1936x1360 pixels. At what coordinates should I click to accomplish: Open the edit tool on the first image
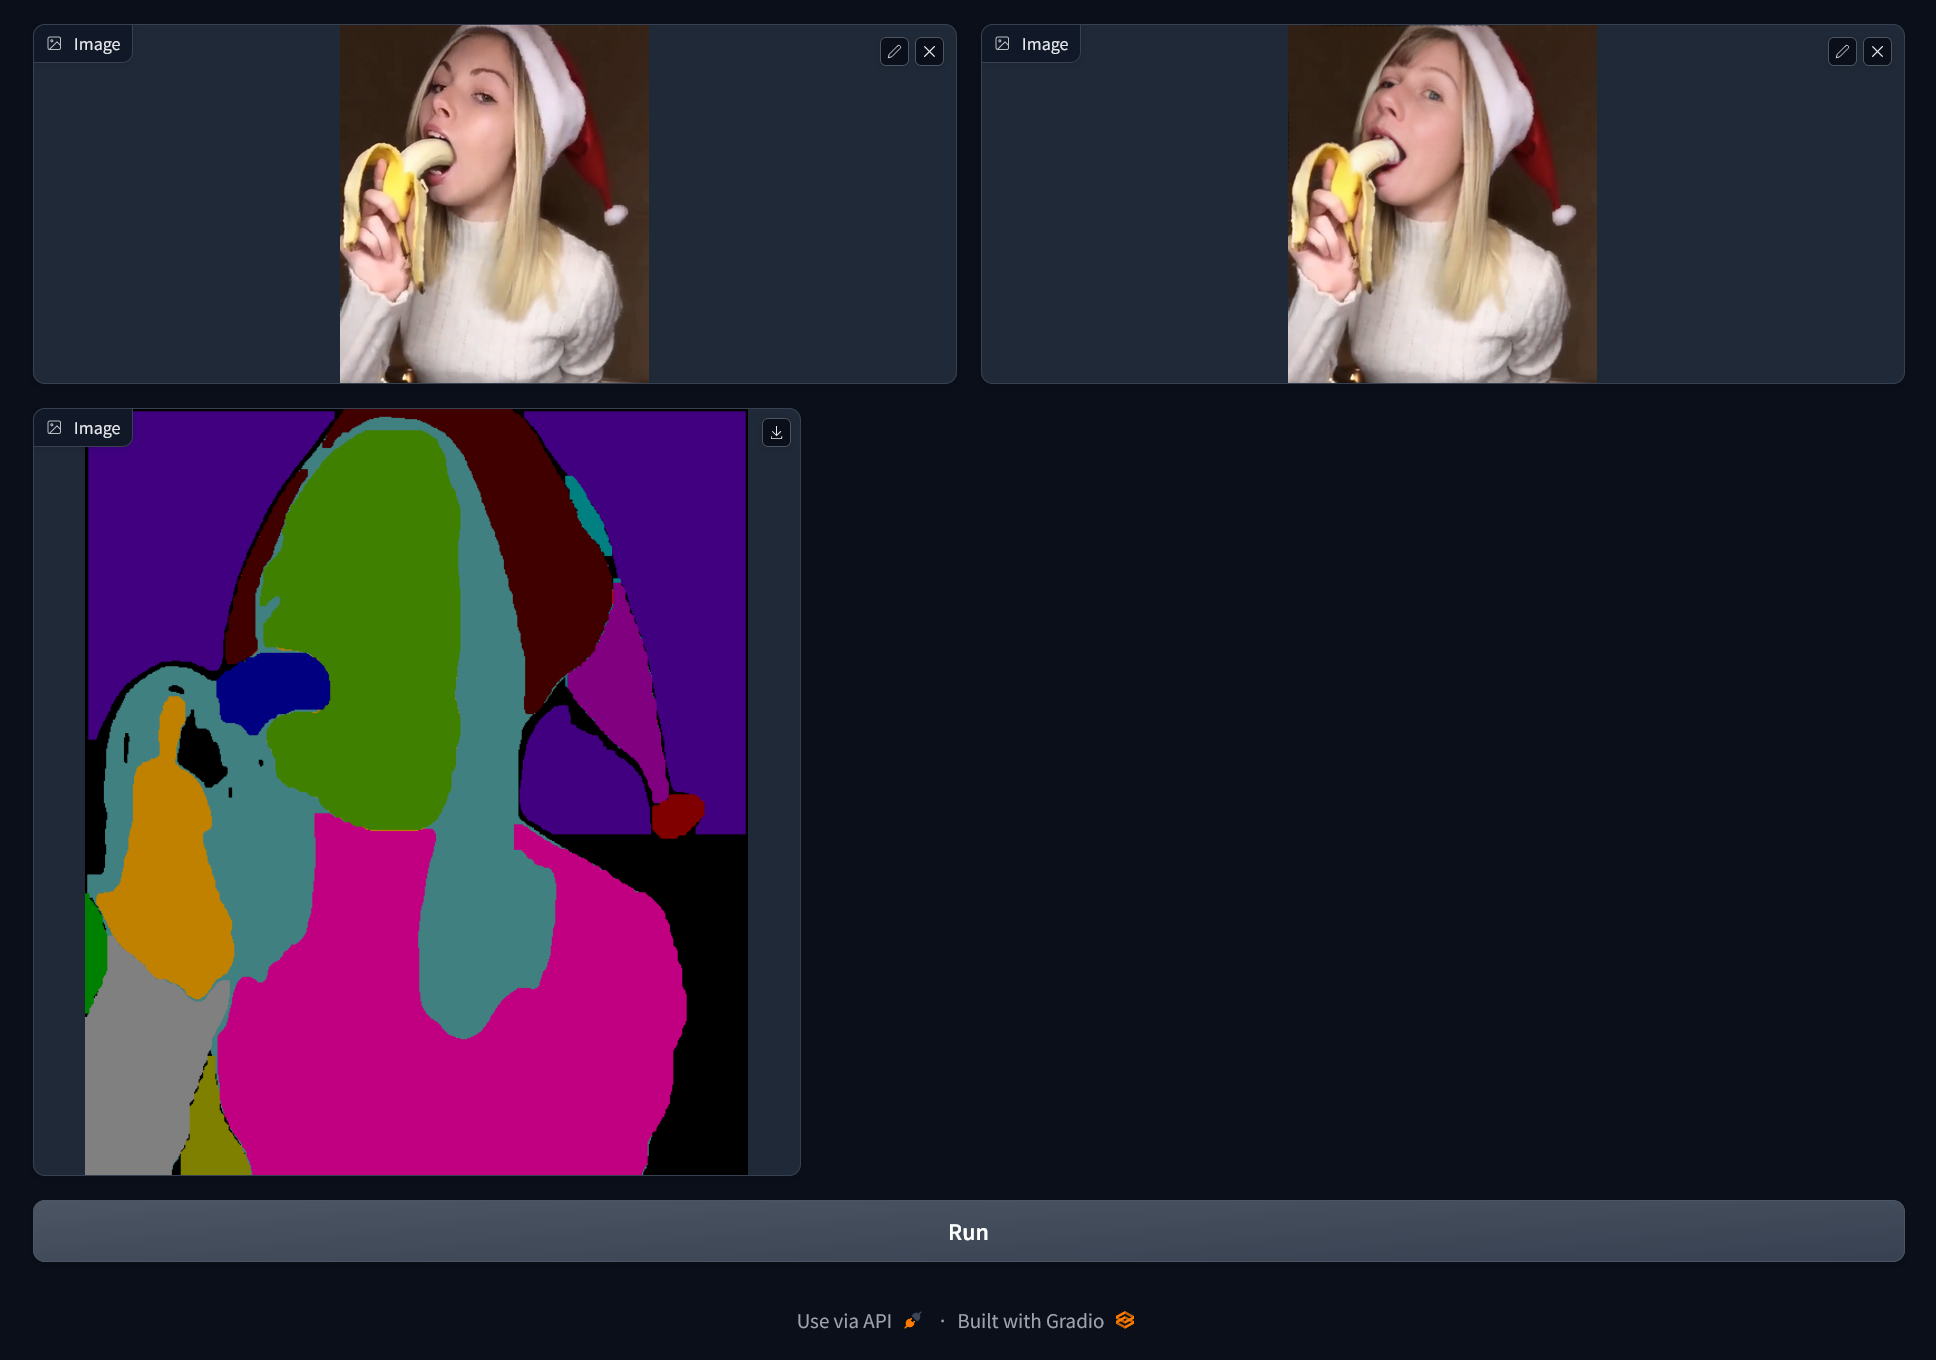point(894,51)
